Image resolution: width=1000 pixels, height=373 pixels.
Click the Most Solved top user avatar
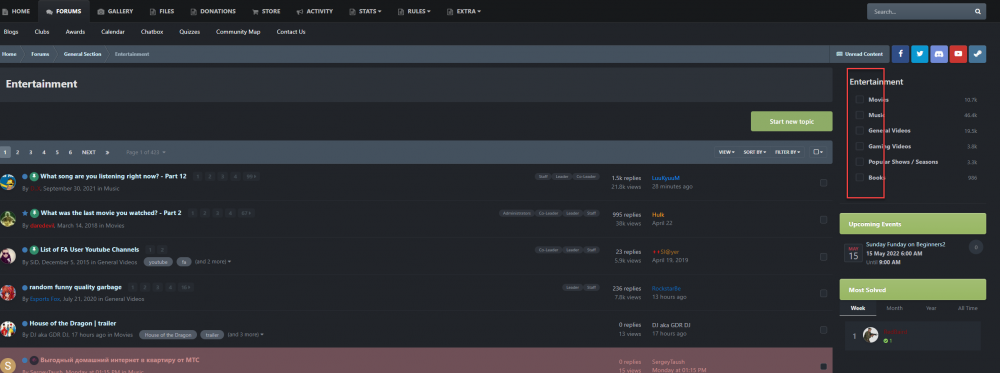tap(871, 335)
